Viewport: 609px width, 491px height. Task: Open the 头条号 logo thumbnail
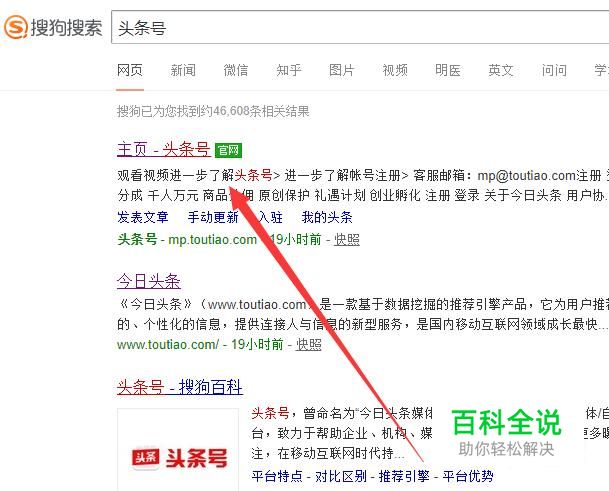coord(178,450)
